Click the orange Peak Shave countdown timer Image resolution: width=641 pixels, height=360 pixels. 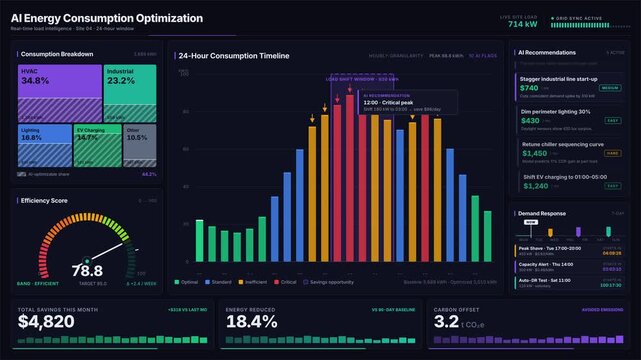pos(612,253)
